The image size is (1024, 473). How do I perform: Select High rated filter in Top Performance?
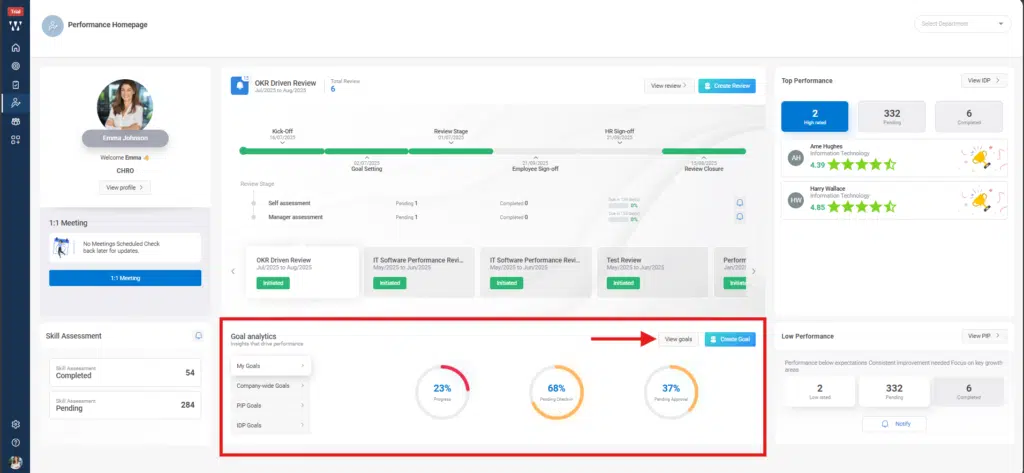pos(815,117)
